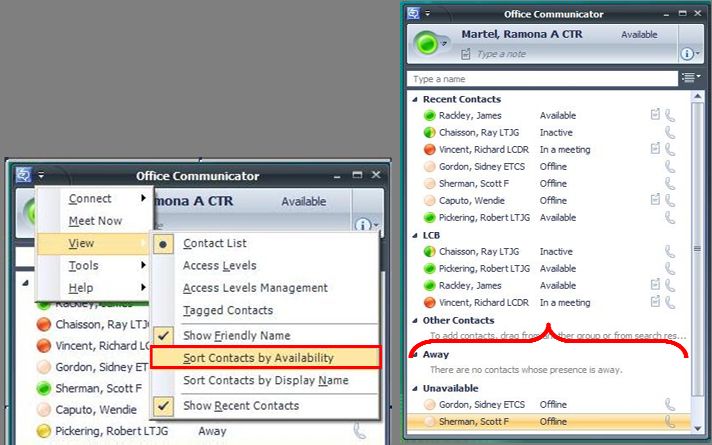Image resolution: width=712 pixels, height=445 pixels.
Task: Click the phone icon beside Pickering in the left window
Action: 359,430
